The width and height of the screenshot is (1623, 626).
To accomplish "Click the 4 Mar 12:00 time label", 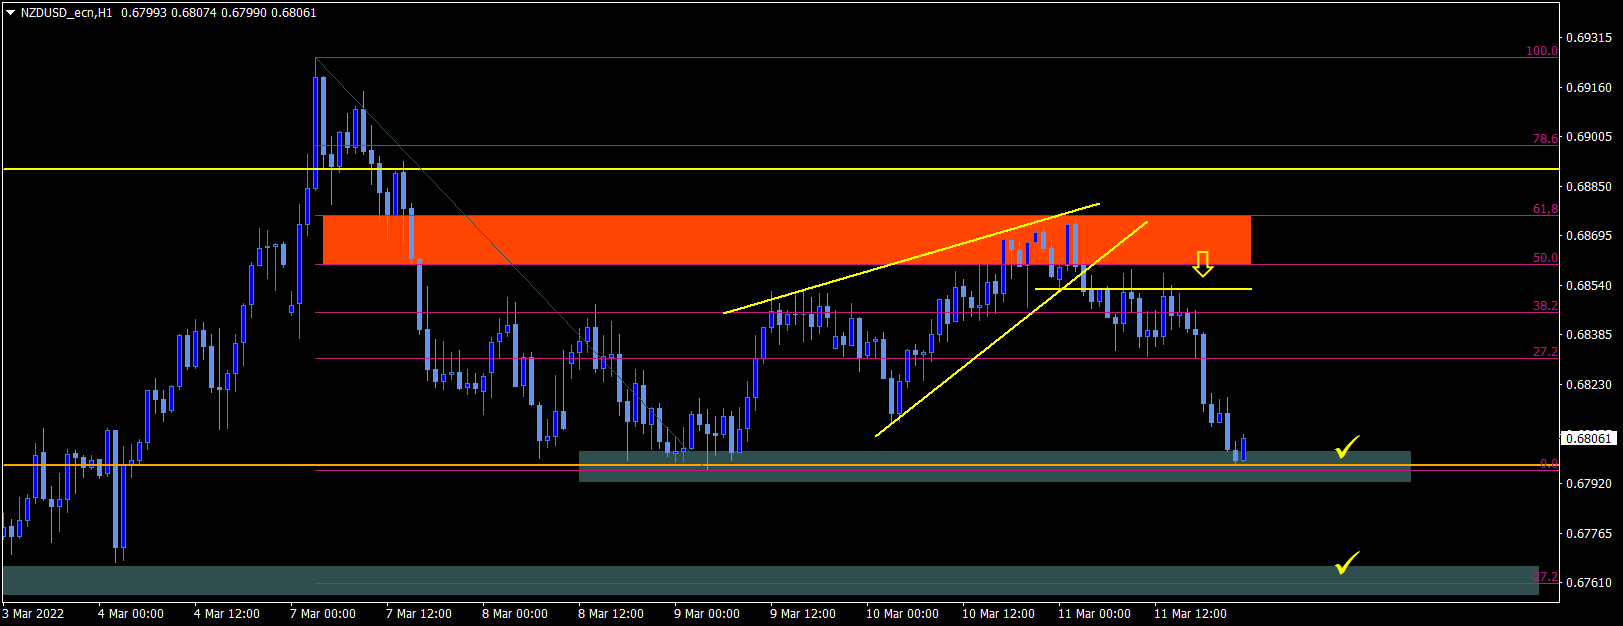I will (227, 614).
